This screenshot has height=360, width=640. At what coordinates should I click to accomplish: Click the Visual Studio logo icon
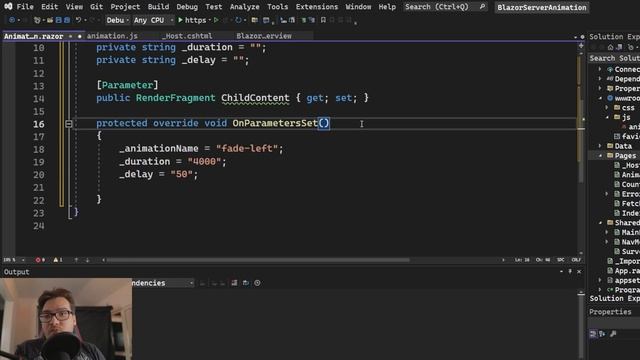[8, 7]
